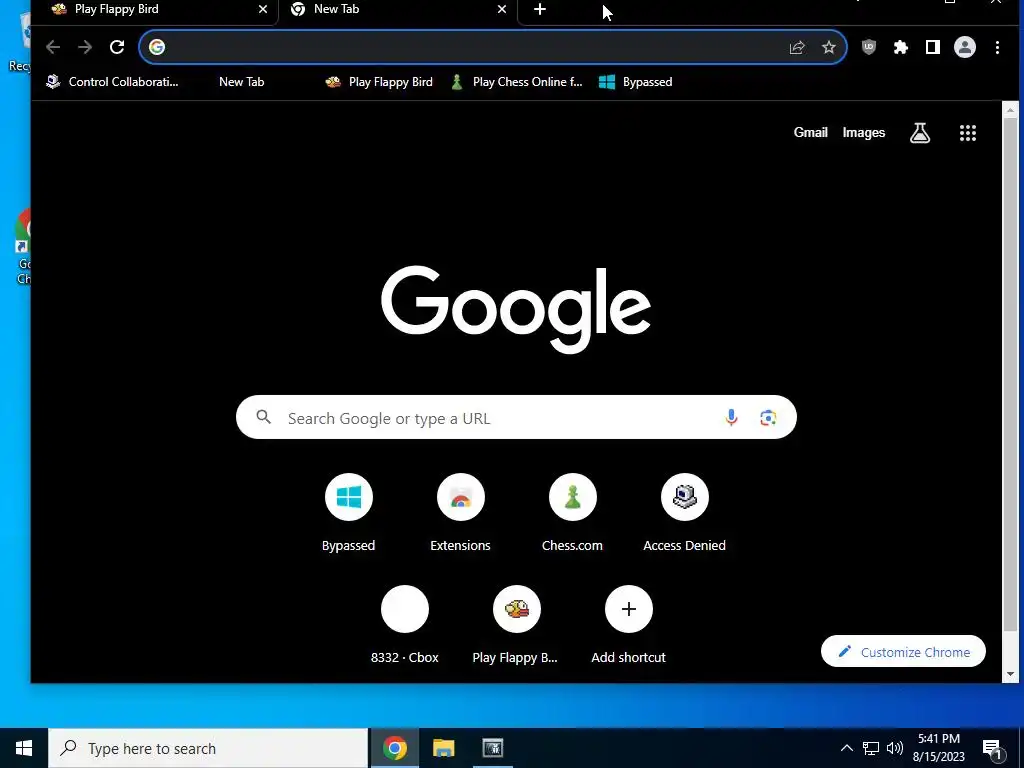1024x768 pixels.
Task: Open the Play Flappy B... shortcut tile
Action: pyautogui.click(x=517, y=625)
